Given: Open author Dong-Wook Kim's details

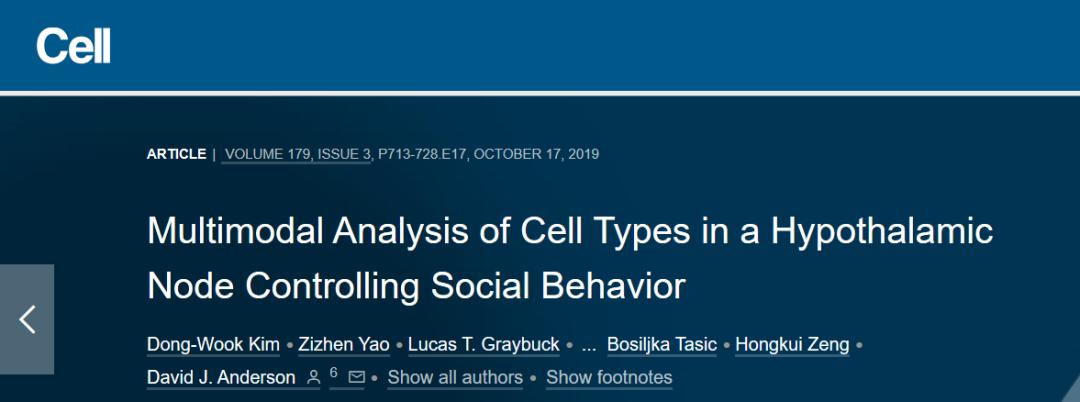Looking at the screenshot, I should (x=214, y=345).
